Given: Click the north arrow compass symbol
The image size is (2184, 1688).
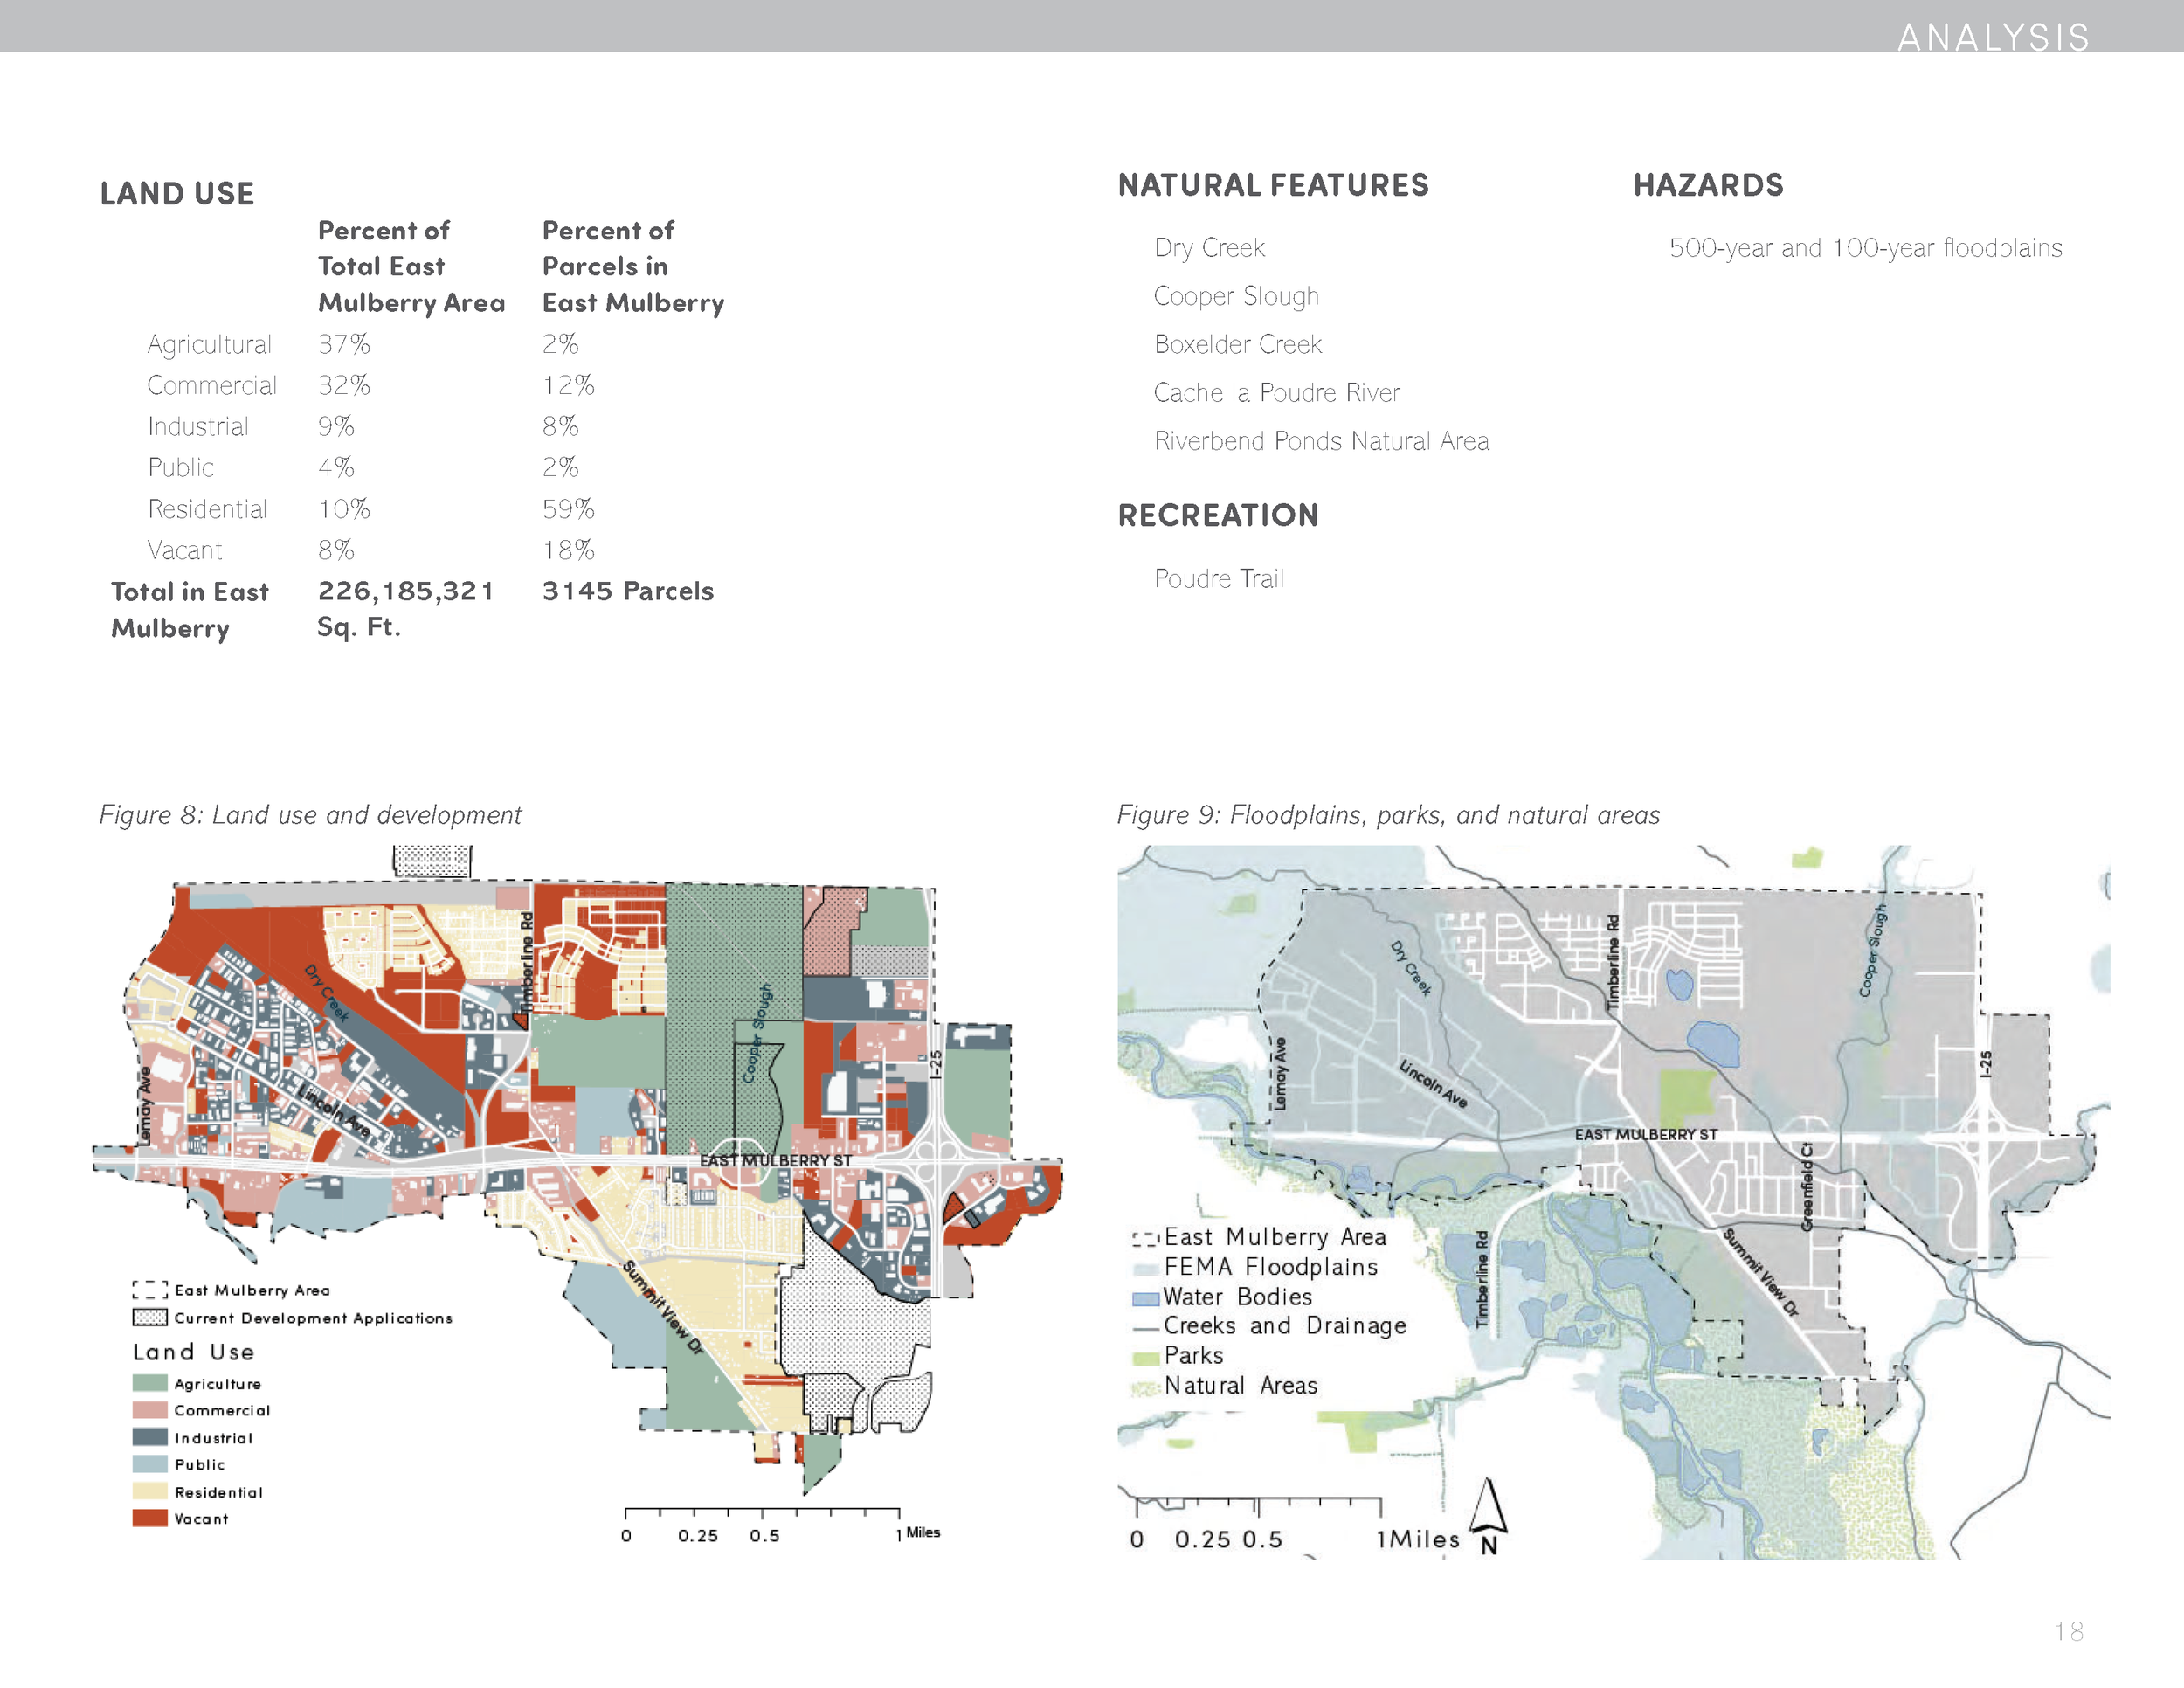Looking at the screenshot, I should [1489, 1513].
